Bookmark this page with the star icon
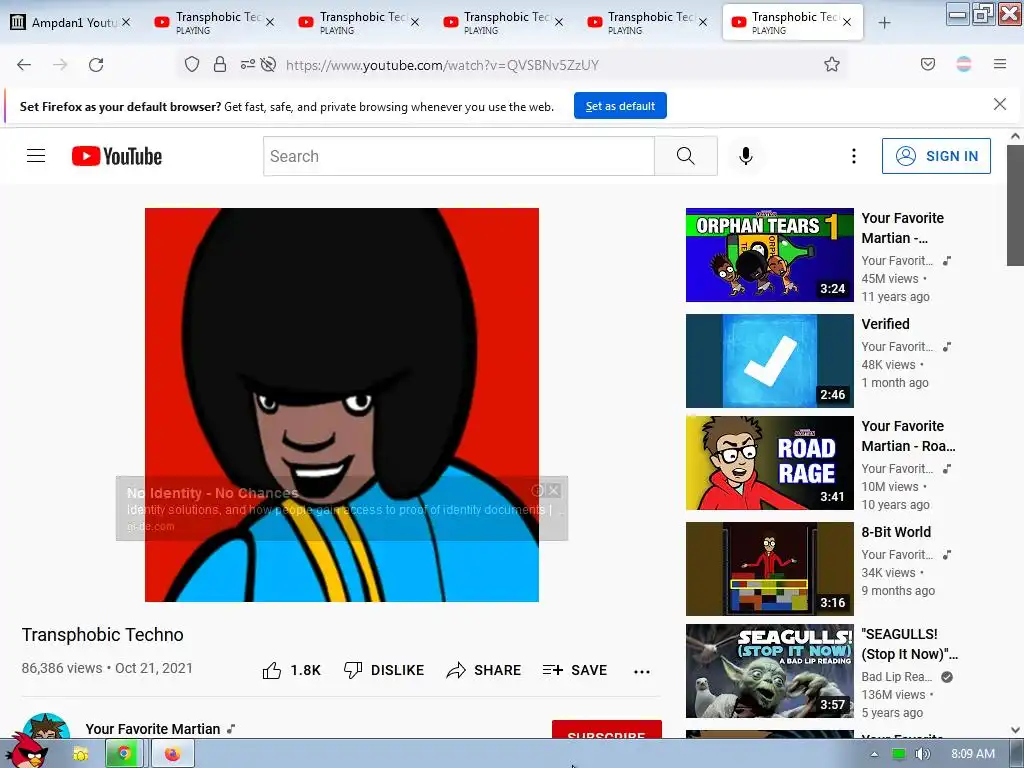This screenshot has width=1024, height=768. point(831,64)
